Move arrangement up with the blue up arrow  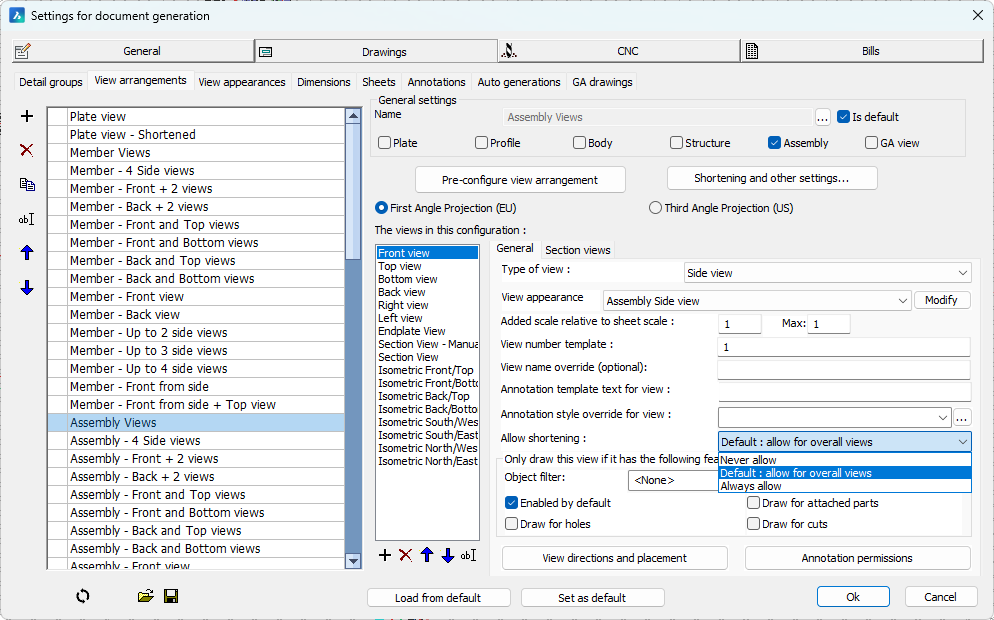(x=27, y=253)
